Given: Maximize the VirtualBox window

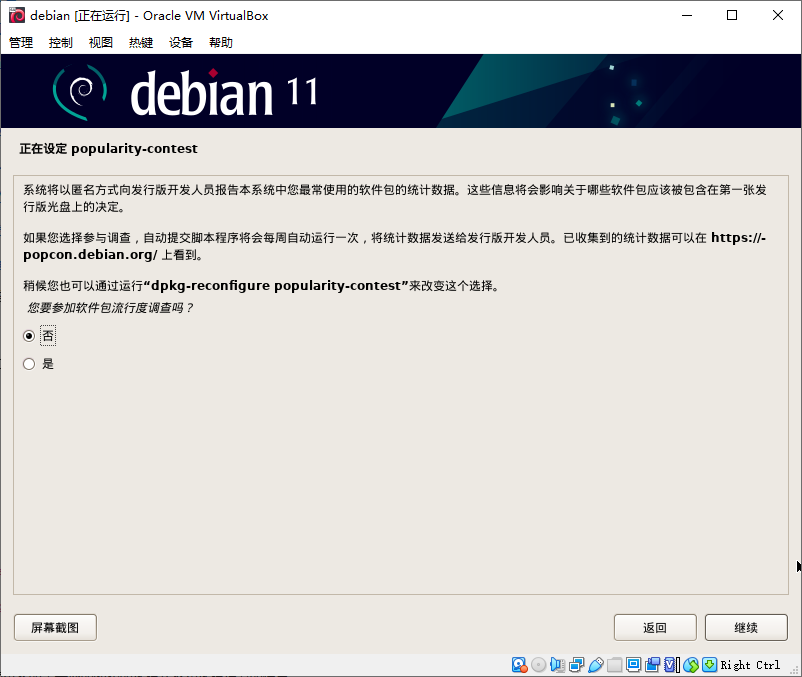Looking at the screenshot, I should tap(732, 15).
